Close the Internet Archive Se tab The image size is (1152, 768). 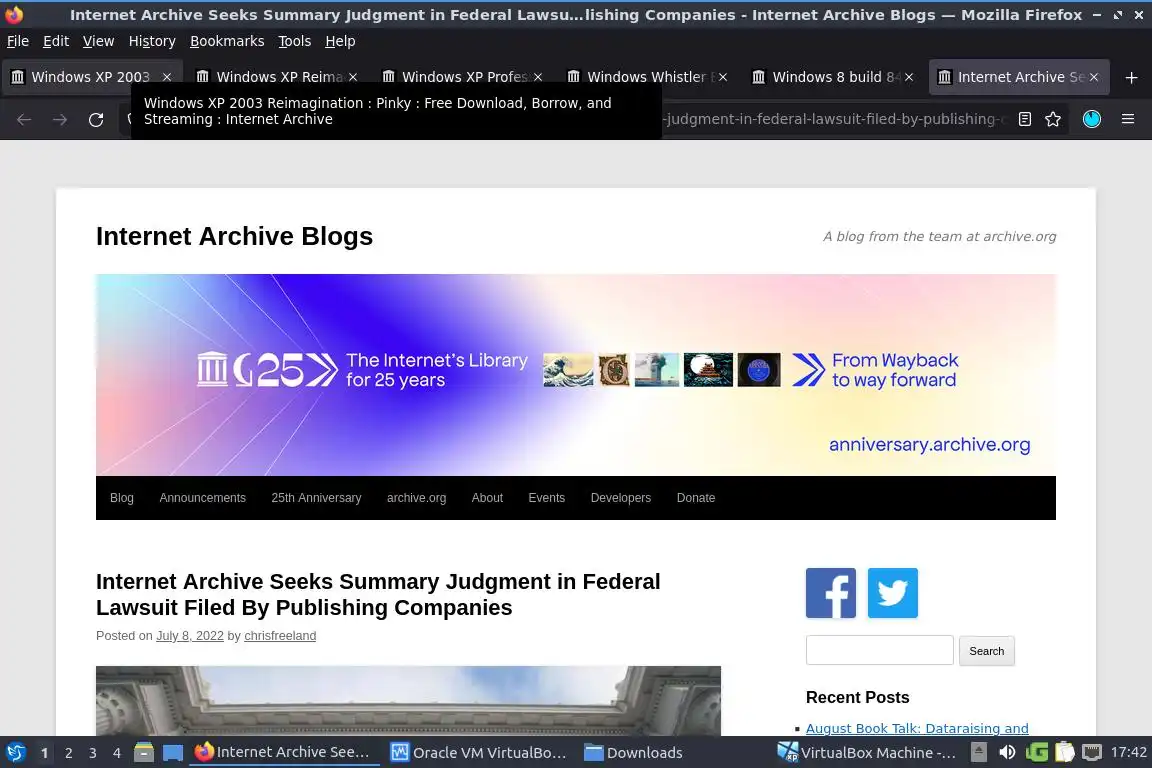point(1094,77)
